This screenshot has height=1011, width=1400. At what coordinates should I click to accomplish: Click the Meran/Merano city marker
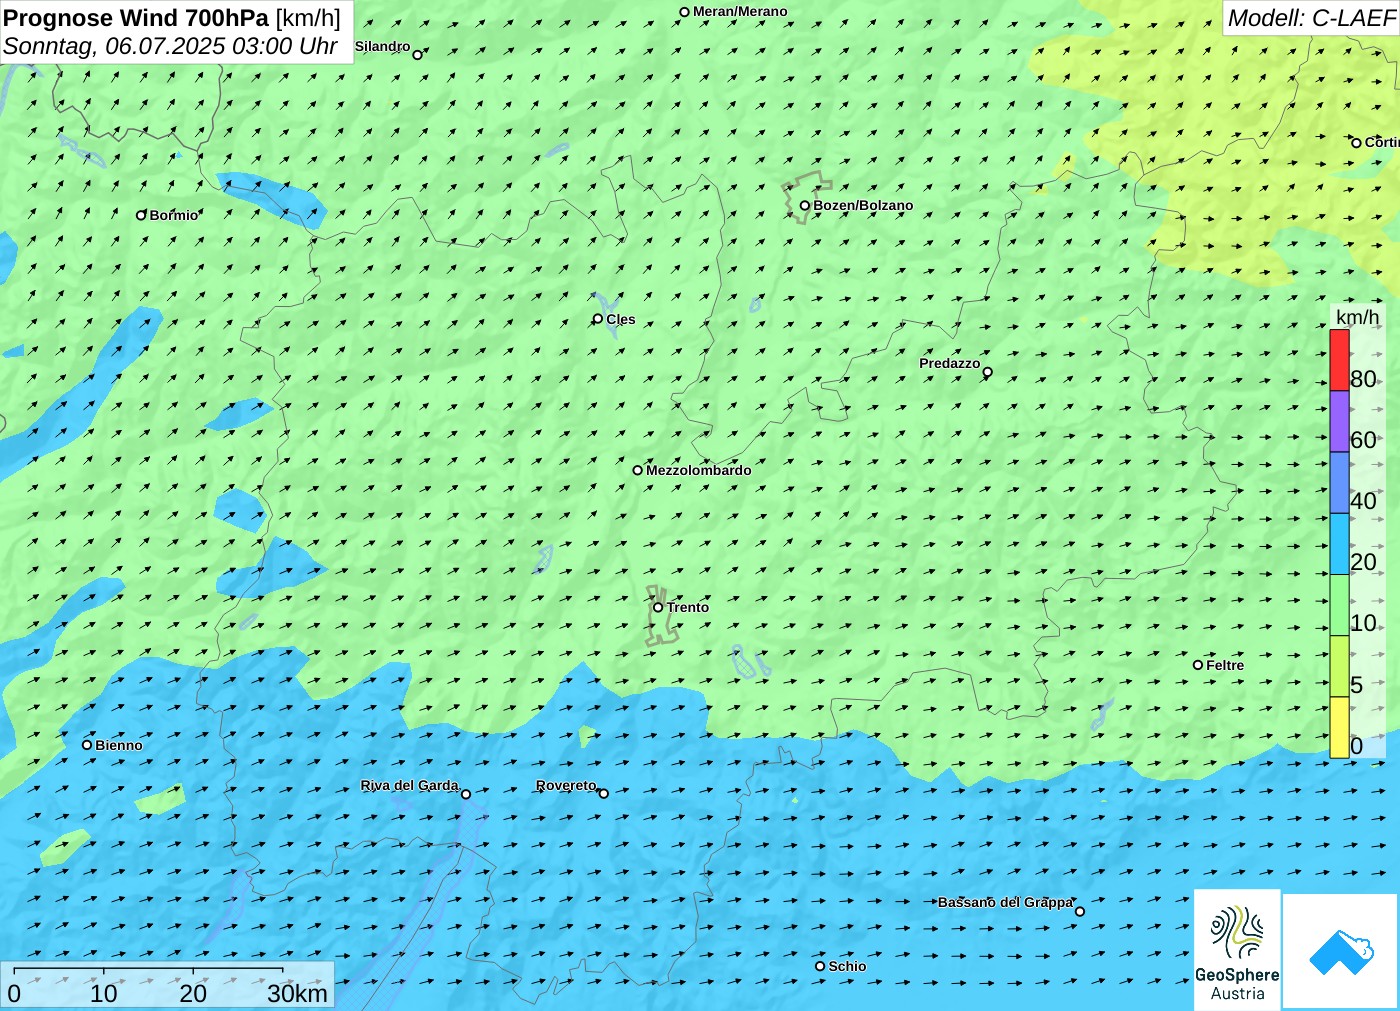[685, 12]
